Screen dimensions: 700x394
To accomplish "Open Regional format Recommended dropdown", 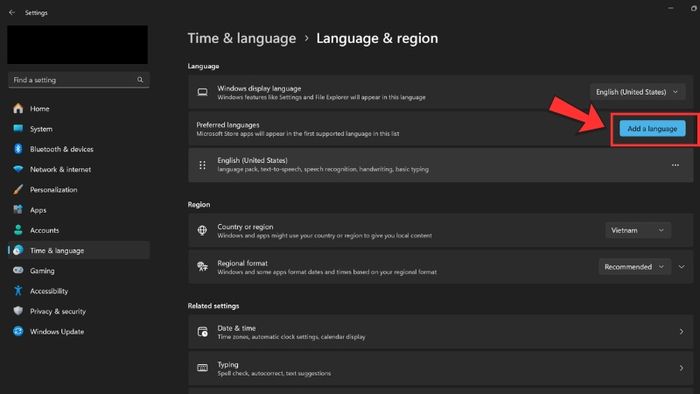I will (x=634, y=267).
